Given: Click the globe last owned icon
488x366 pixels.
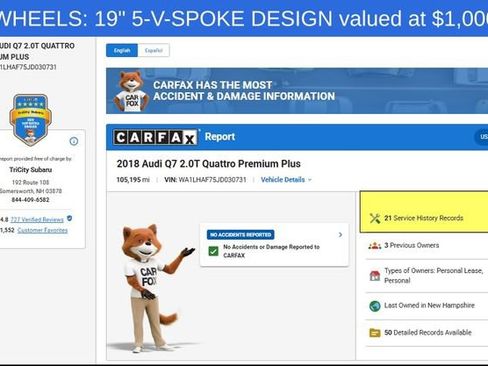Looking at the screenshot, I should (375, 306).
